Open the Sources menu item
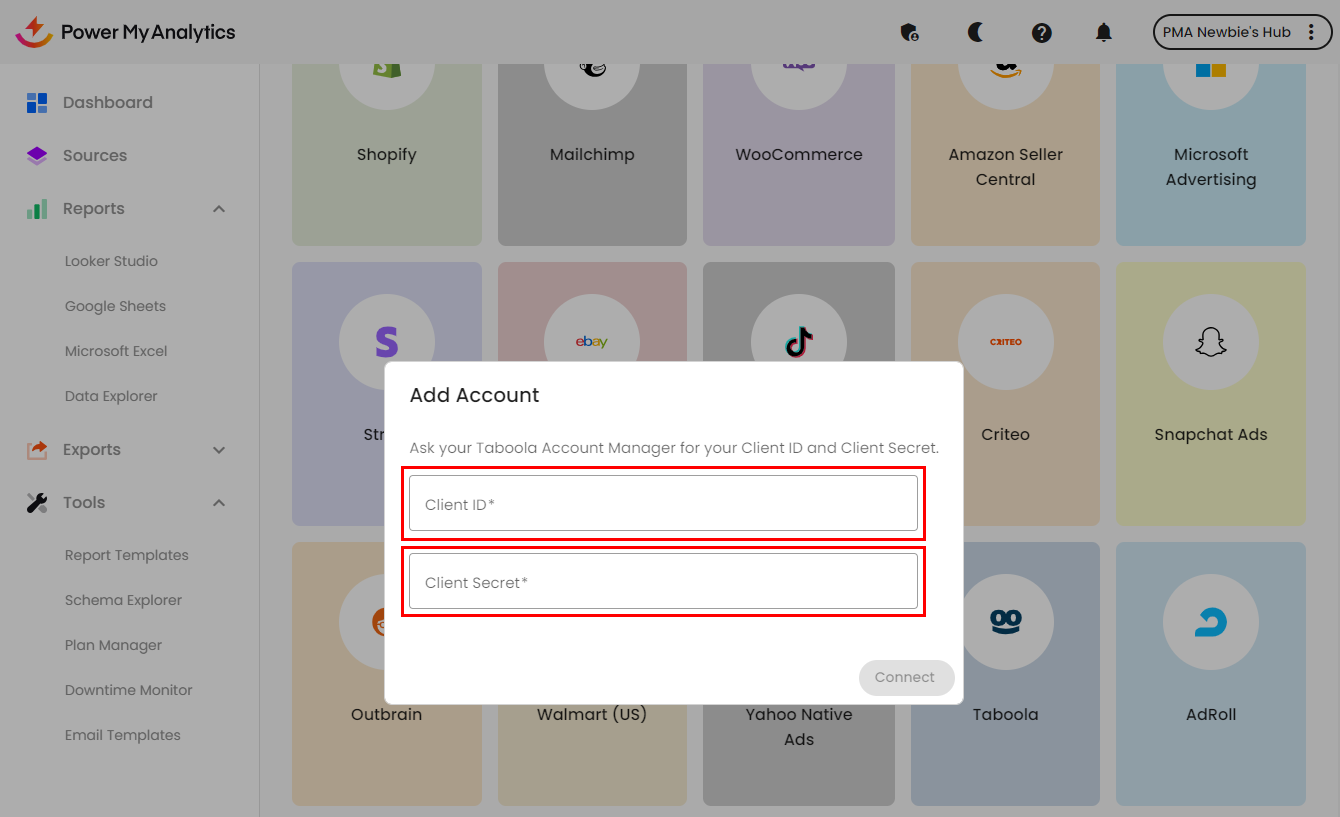Image resolution: width=1340 pixels, height=817 pixels. tap(97, 155)
